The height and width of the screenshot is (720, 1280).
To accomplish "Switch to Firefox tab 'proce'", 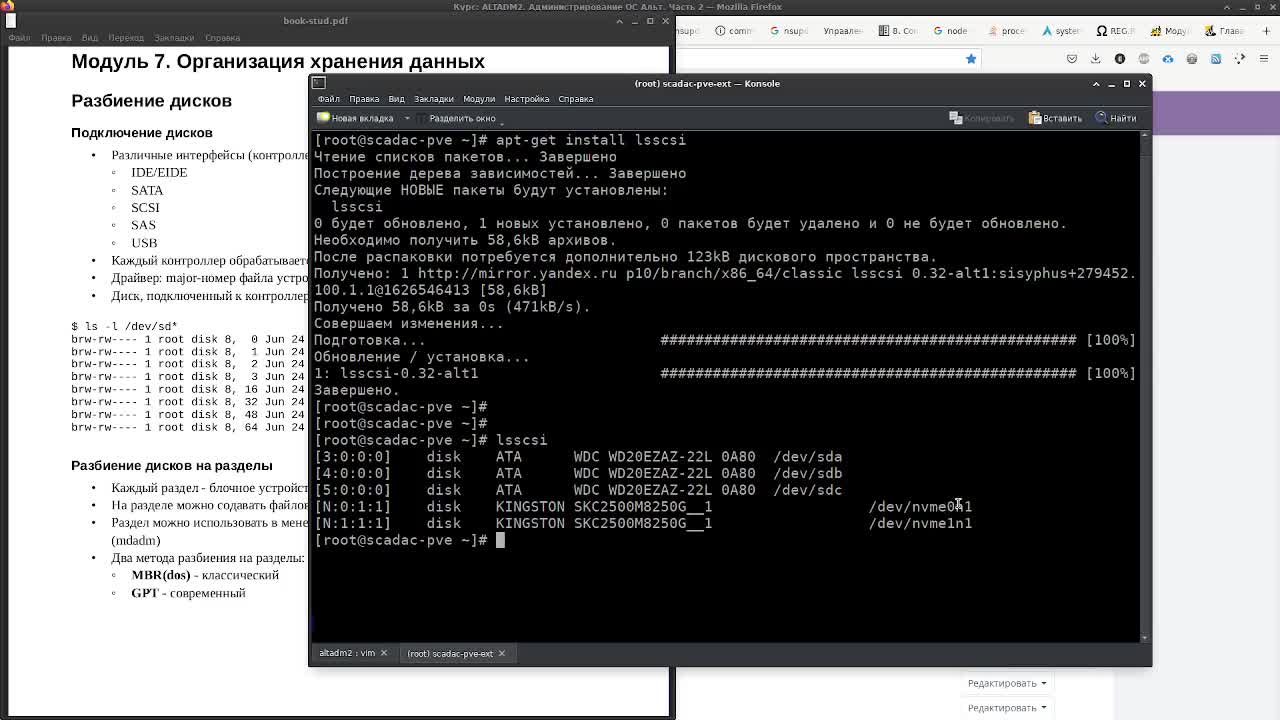I will coord(1005,31).
